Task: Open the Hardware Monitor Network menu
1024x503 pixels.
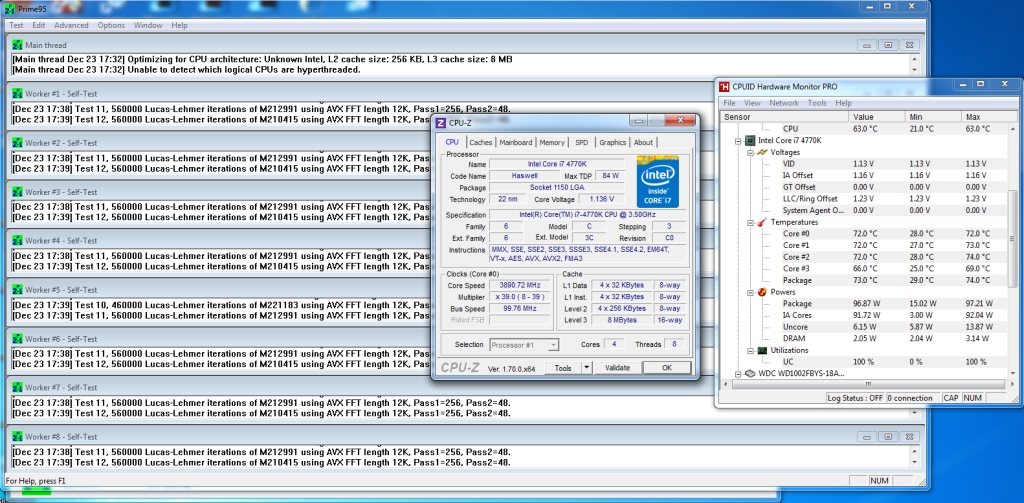Action: [784, 103]
